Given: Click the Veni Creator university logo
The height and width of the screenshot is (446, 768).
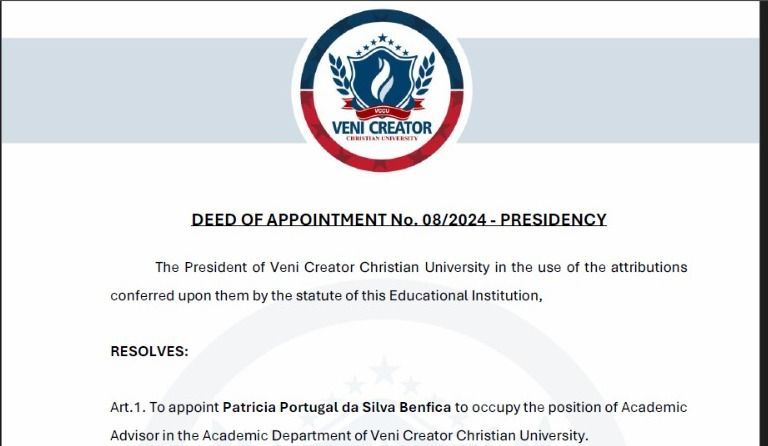Looking at the screenshot, I should pos(382,89).
